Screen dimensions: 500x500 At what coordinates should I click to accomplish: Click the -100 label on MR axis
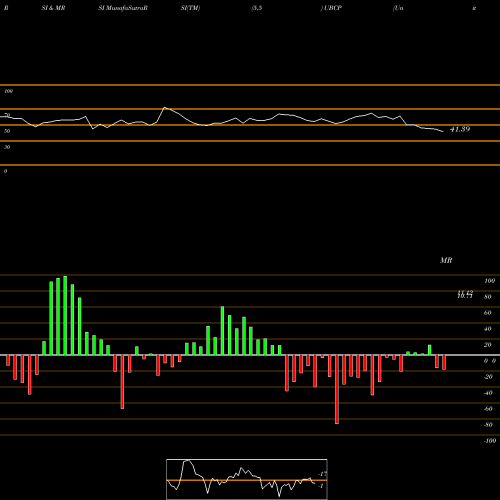tap(490, 441)
